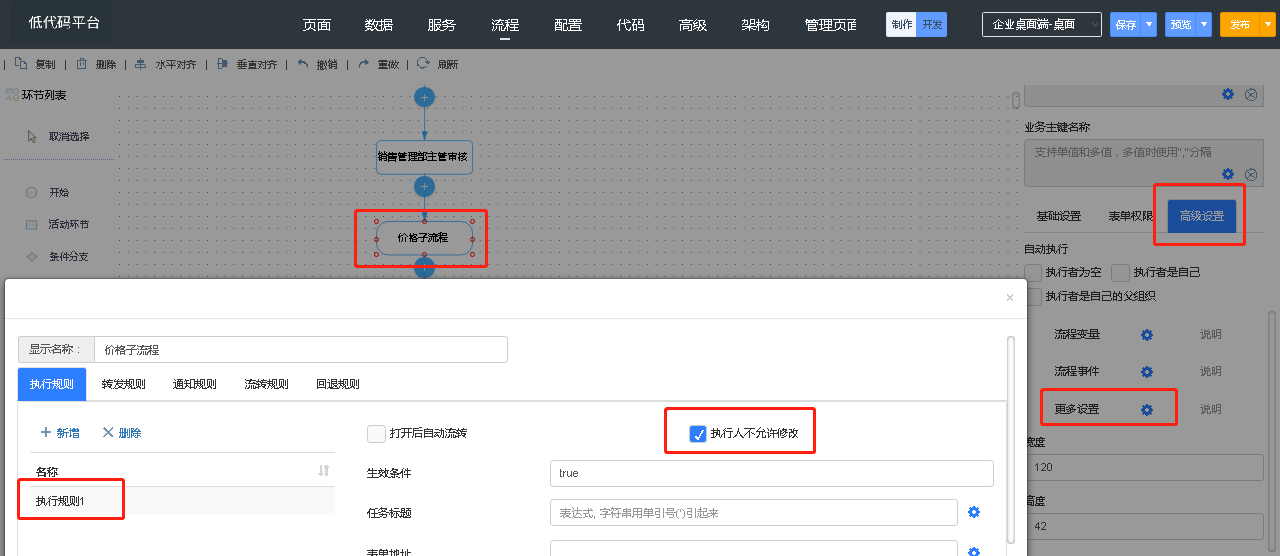
Task: Expand the dropdown arrow next to 保存
Action: [x=1149, y=25]
